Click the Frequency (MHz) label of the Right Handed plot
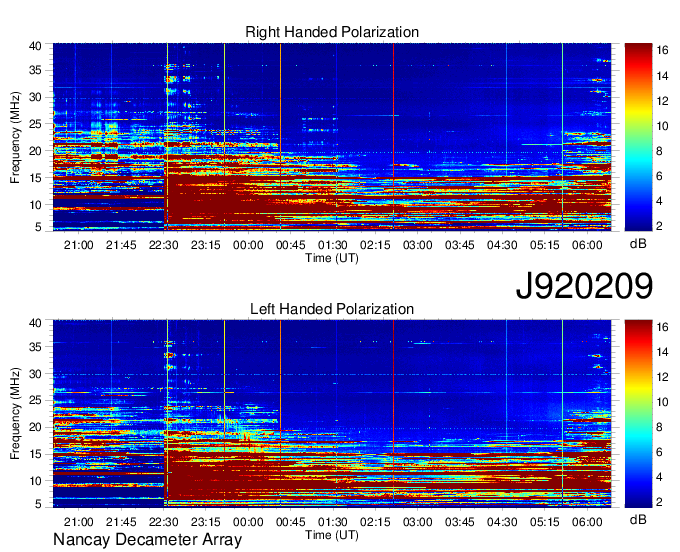 [15, 137]
